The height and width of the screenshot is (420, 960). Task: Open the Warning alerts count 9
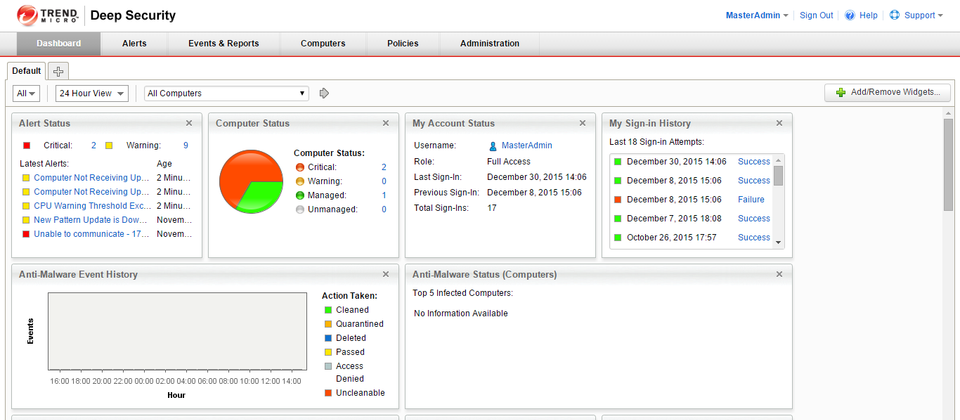click(x=186, y=146)
